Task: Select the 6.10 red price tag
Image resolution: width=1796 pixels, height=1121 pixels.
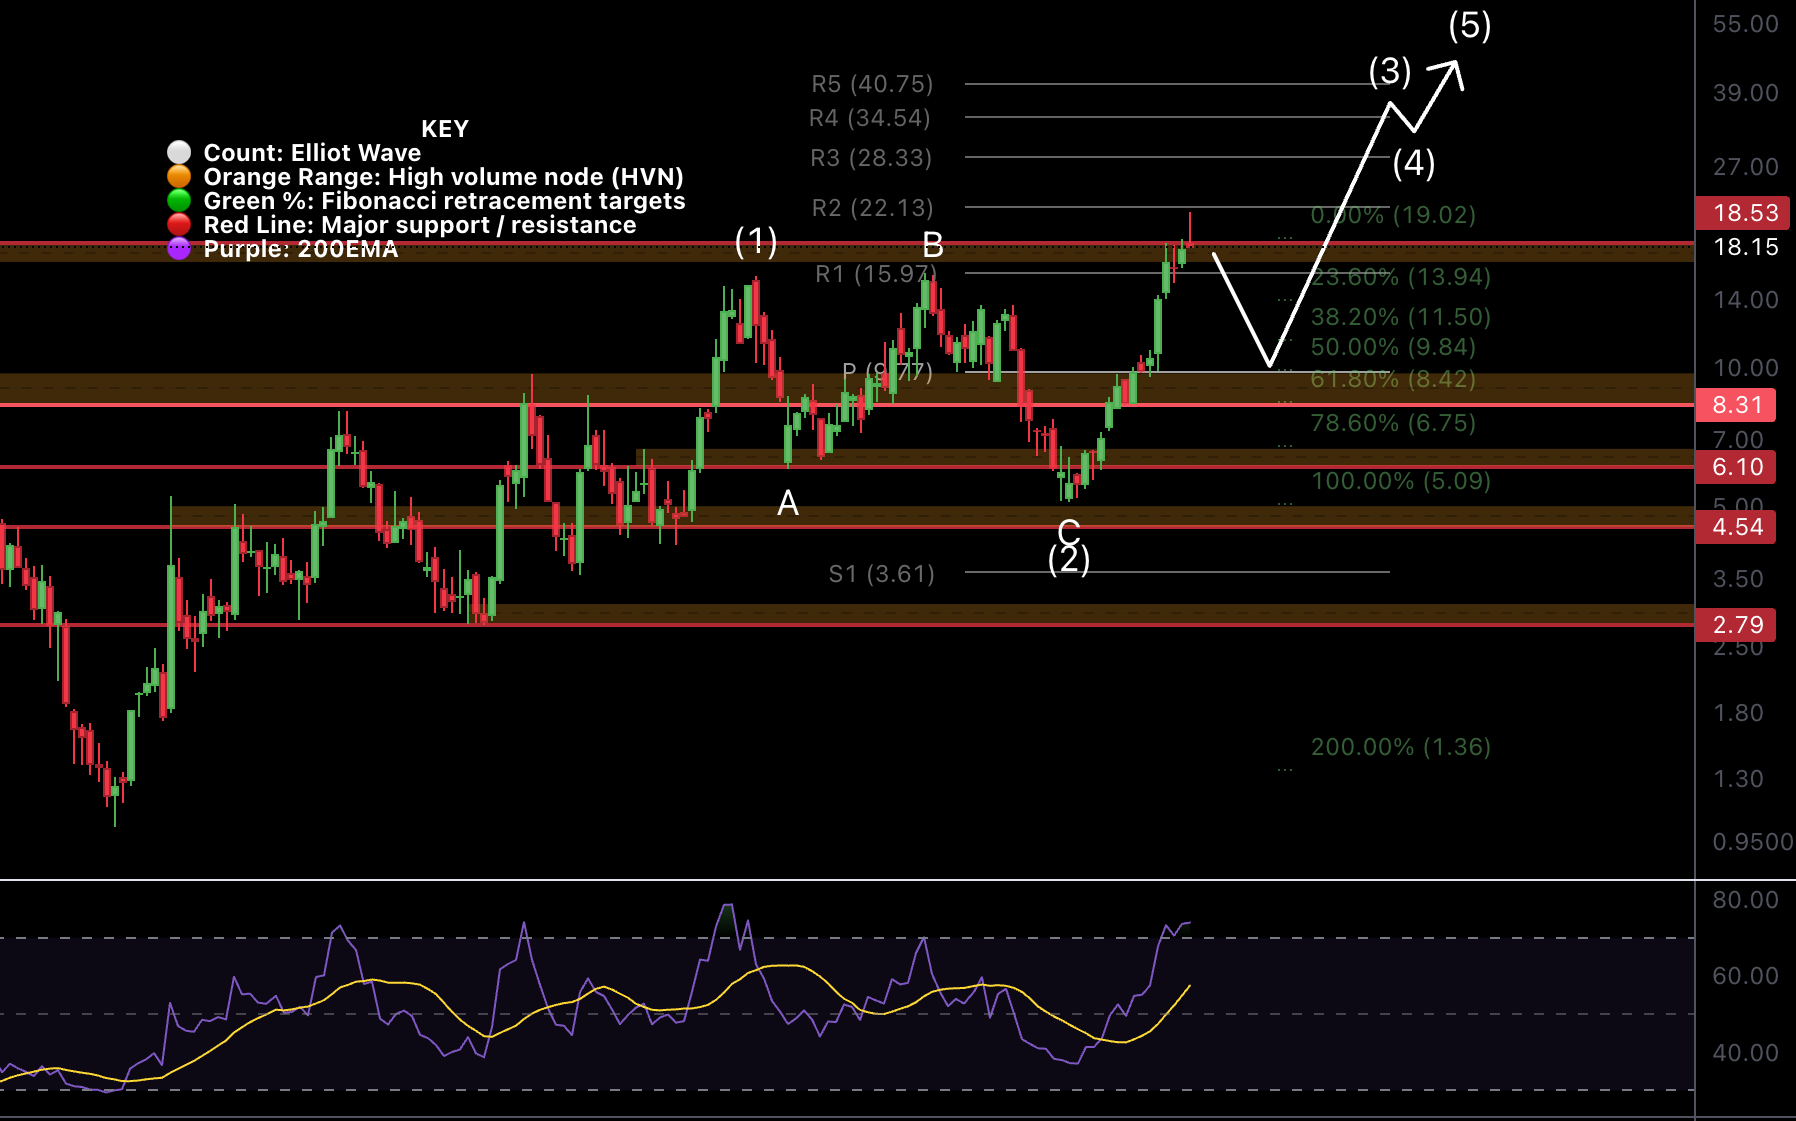Action: pos(1737,467)
